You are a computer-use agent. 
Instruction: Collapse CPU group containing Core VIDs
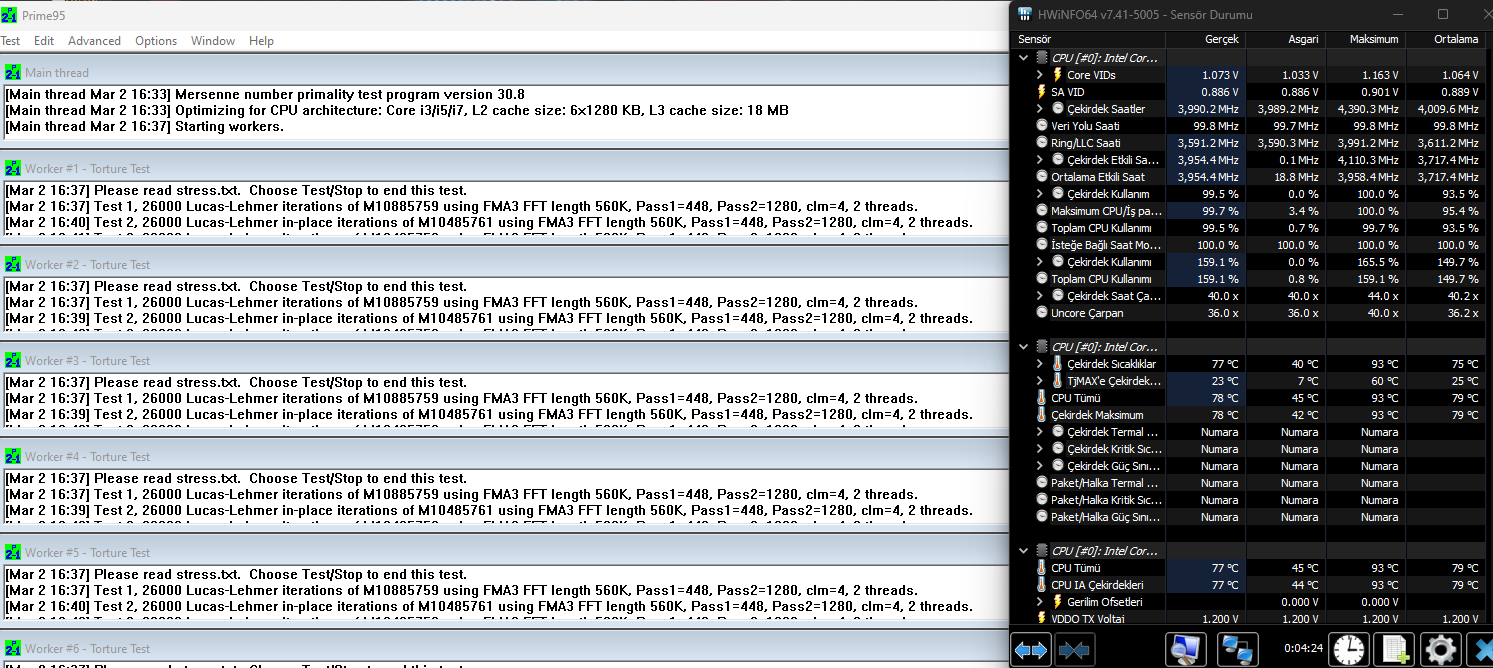(x=1022, y=58)
